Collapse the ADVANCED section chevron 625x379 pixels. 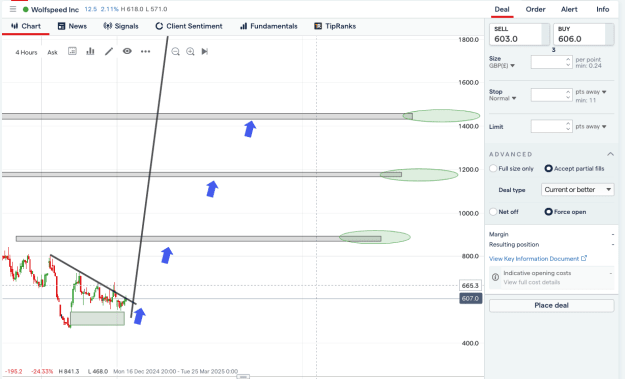(610, 154)
